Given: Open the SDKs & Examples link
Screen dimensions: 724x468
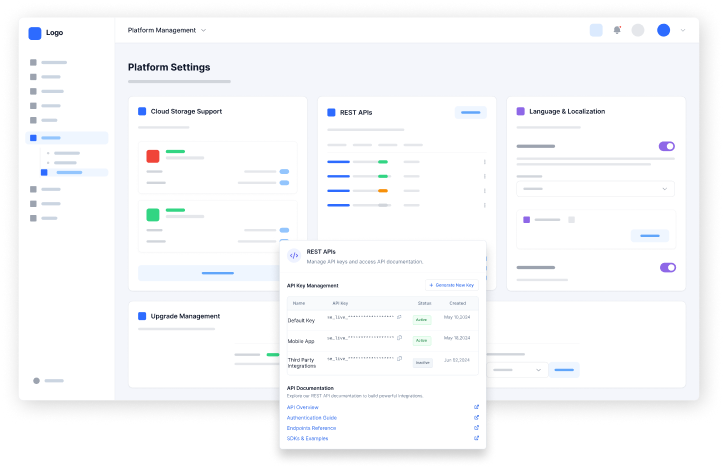Looking at the screenshot, I should pos(307,438).
